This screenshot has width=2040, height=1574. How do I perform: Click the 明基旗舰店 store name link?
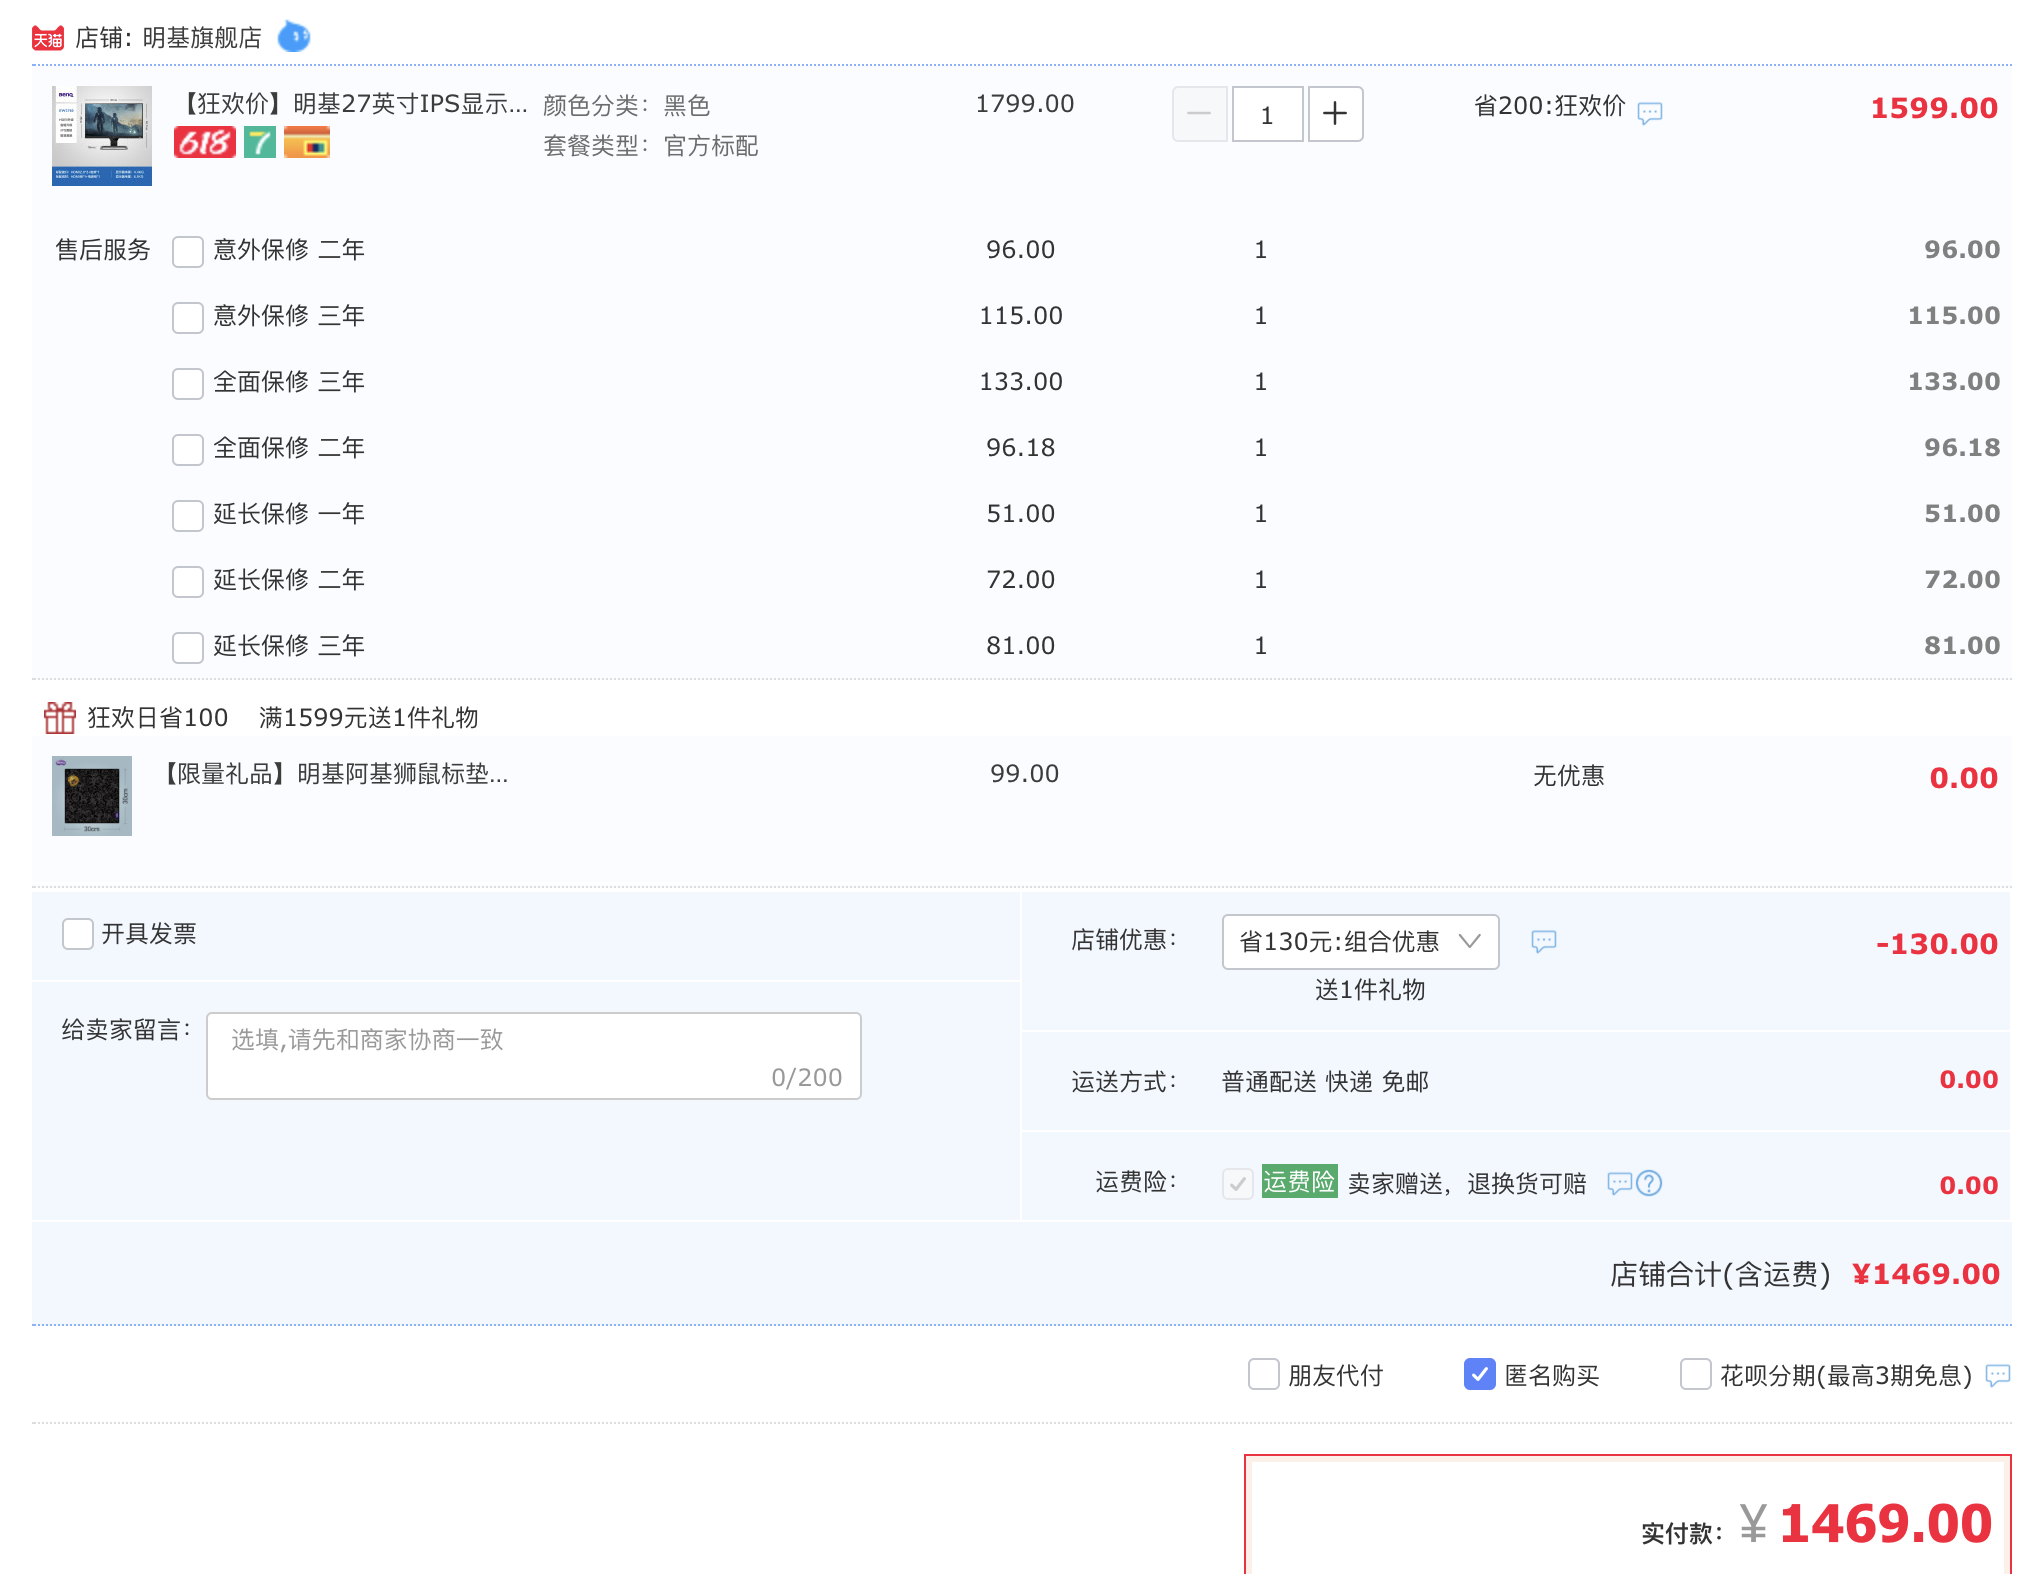click(x=202, y=38)
